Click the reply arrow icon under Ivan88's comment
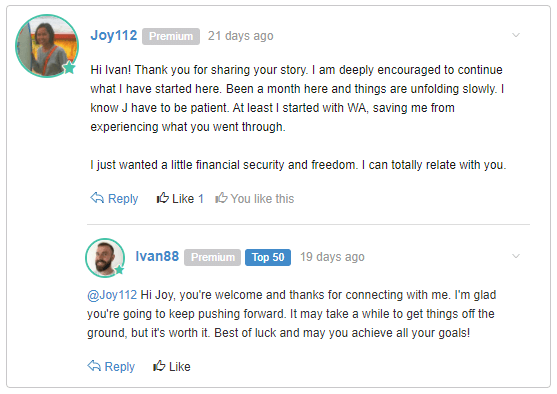This screenshot has width=557, height=394. (94, 366)
